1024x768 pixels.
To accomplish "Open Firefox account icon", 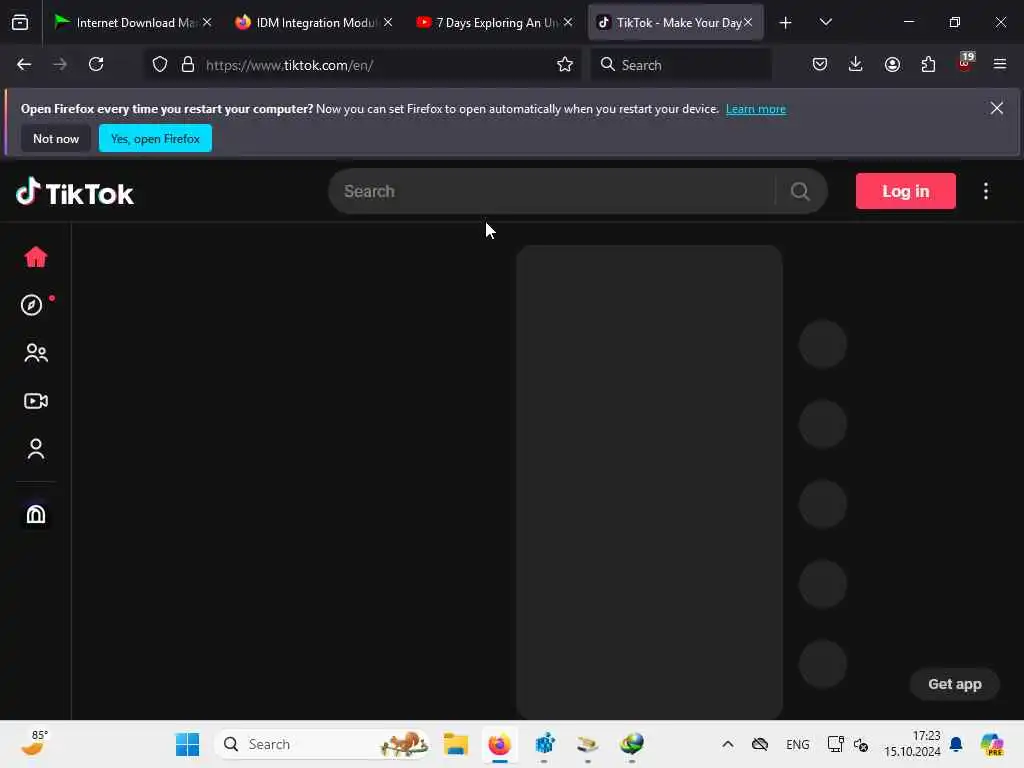I will [x=892, y=65].
